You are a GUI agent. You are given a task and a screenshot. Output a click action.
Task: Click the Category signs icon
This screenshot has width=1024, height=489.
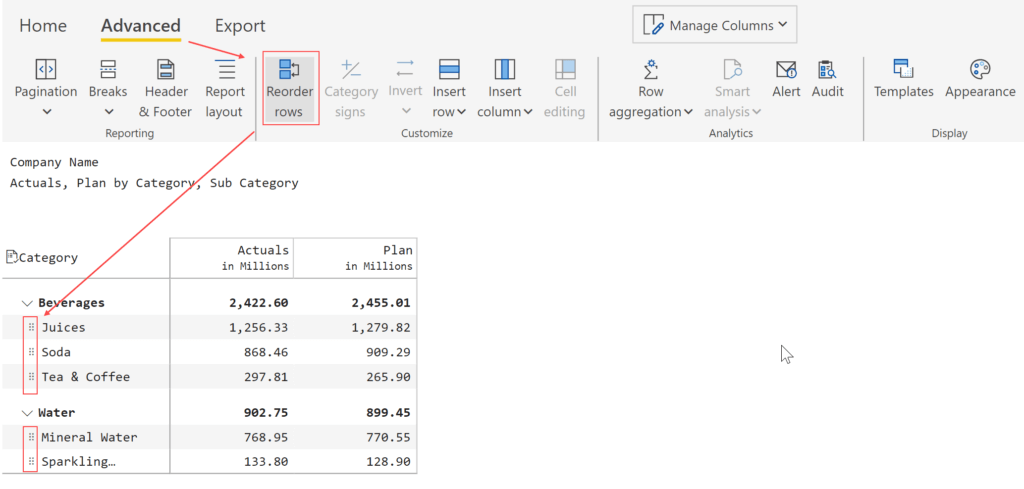(351, 69)
